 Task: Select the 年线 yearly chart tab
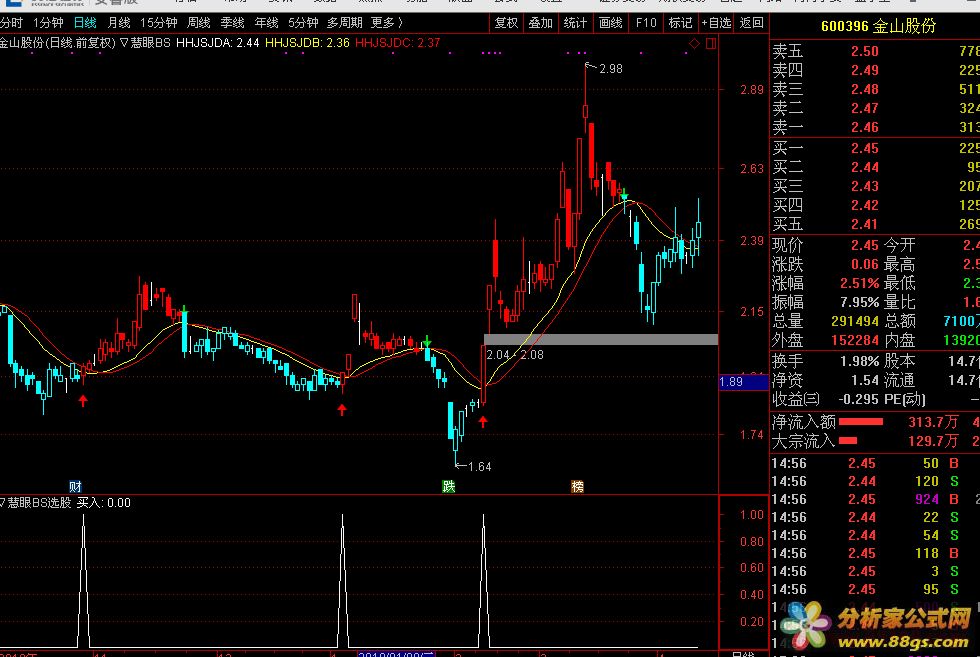266,23
